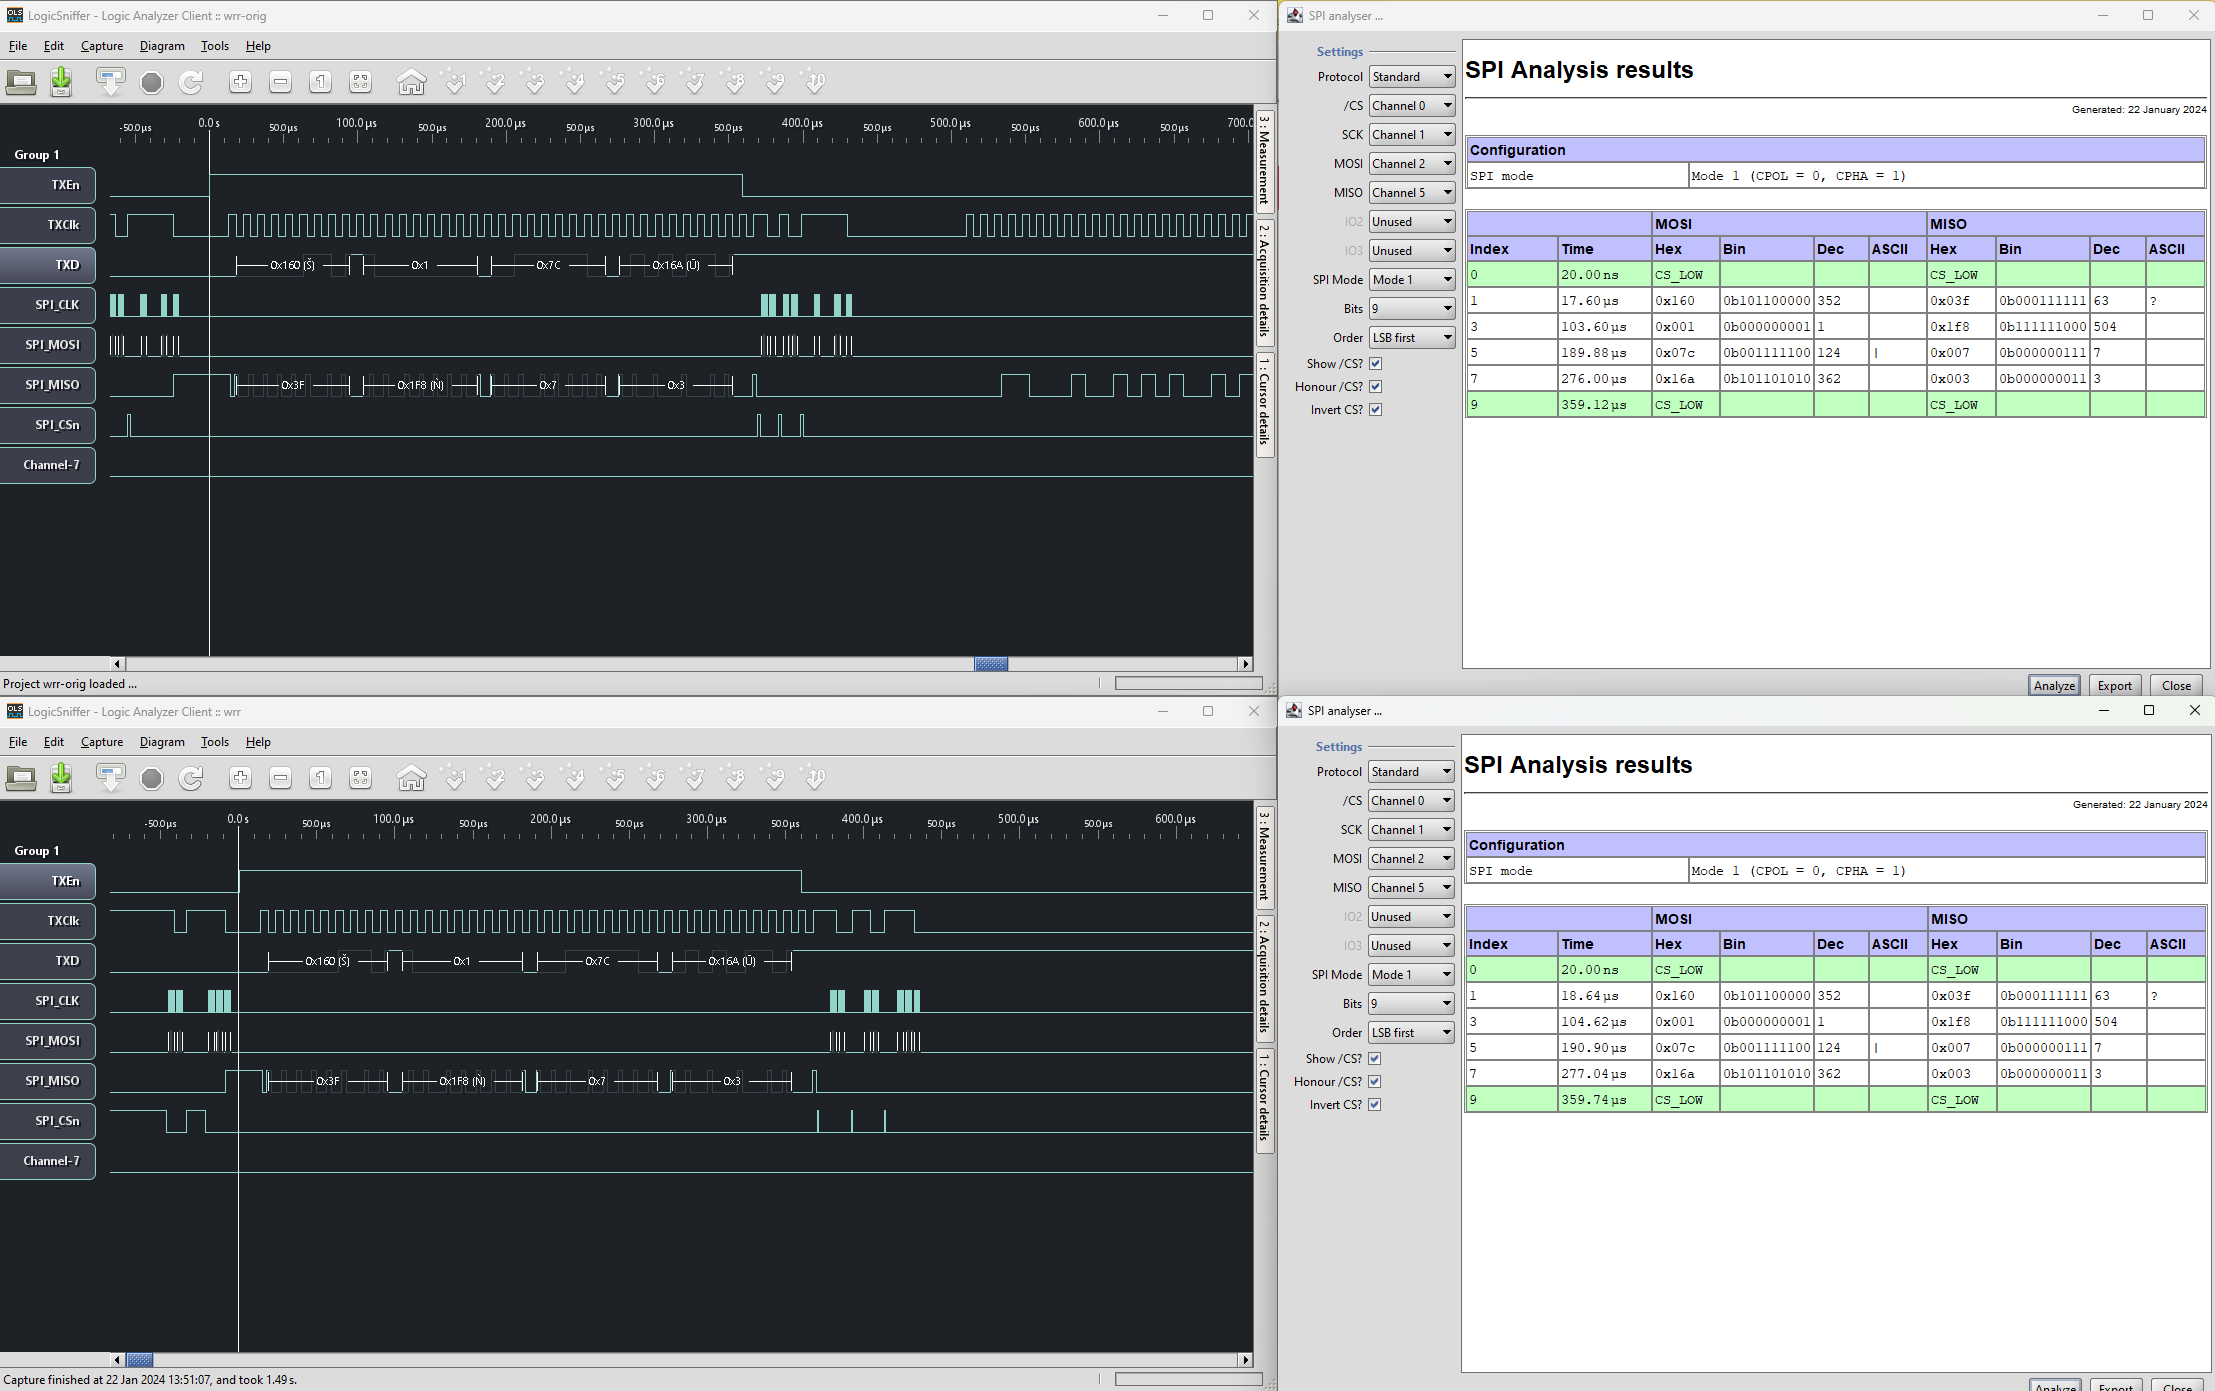
Task: Open File menu in top wrr-orig window
Action: click(x=18, y=46)
